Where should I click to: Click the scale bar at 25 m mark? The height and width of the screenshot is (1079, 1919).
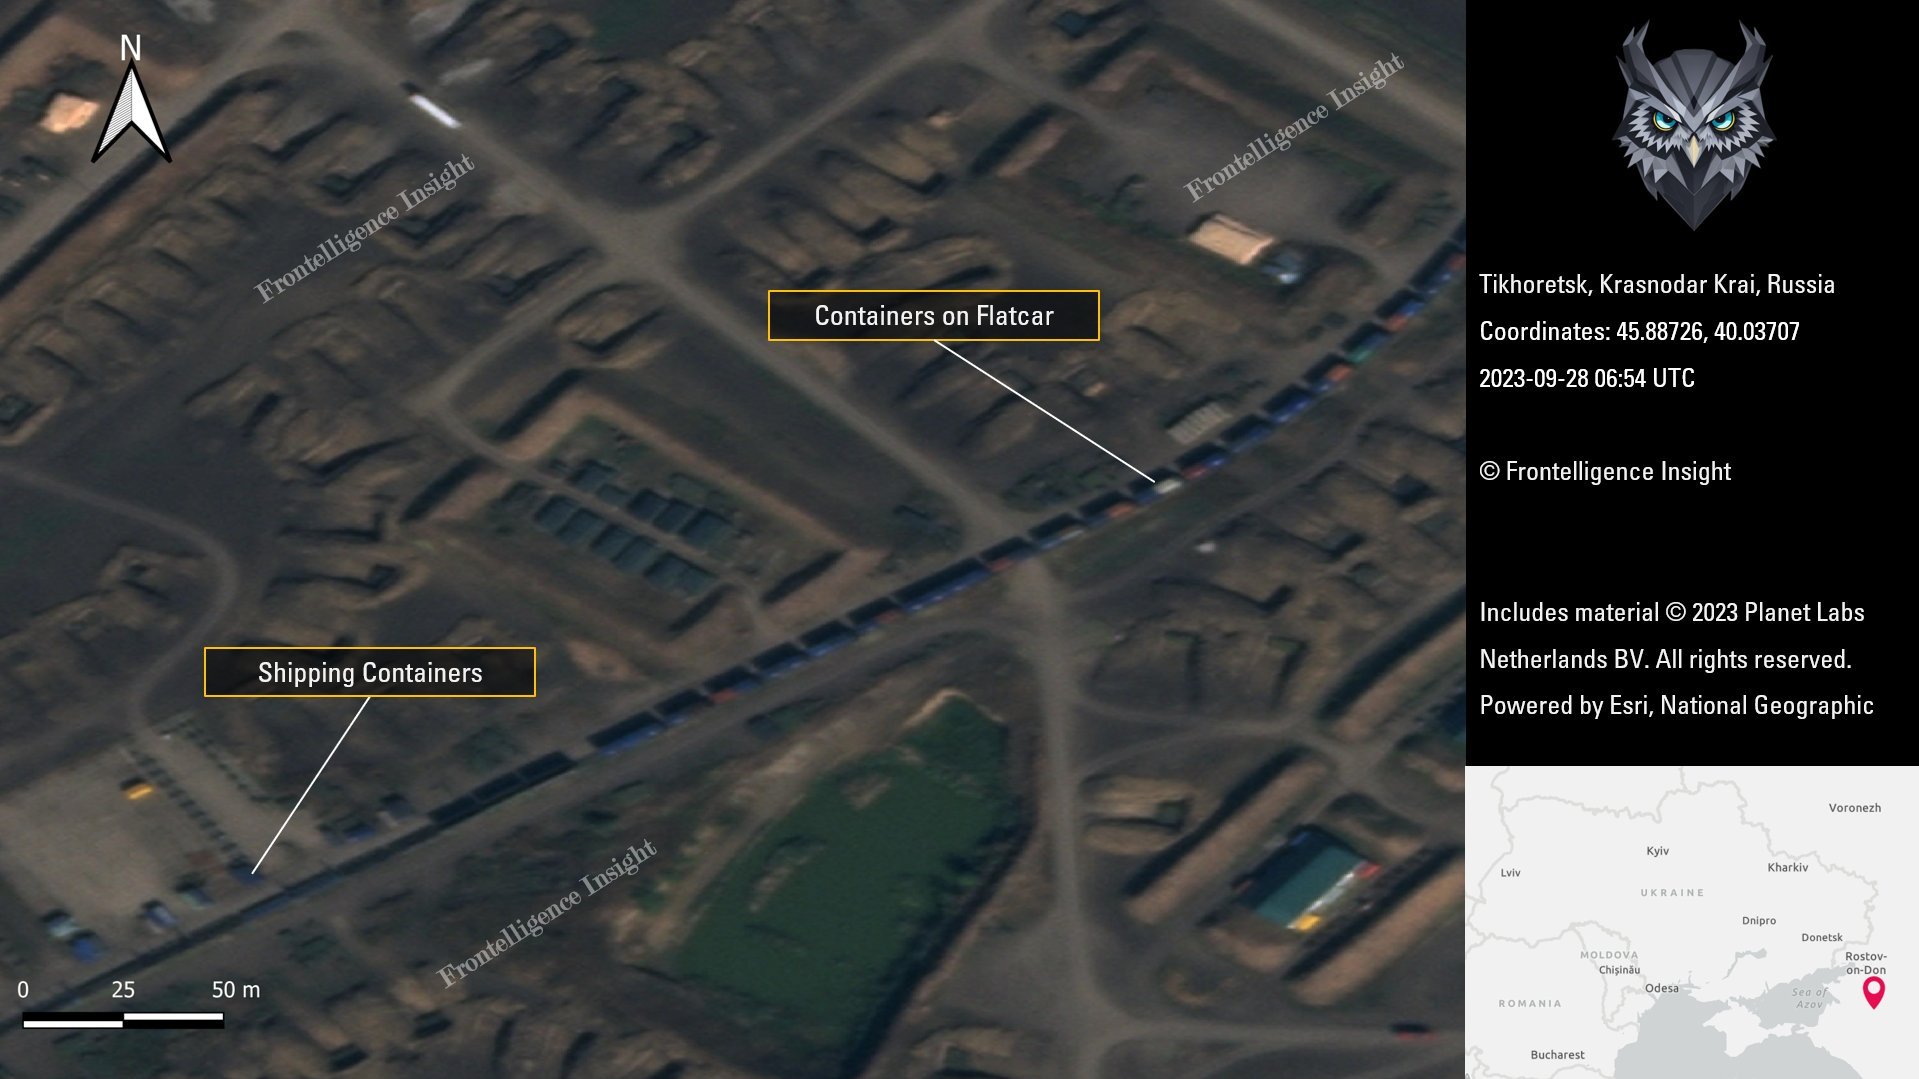(123, 1020)
